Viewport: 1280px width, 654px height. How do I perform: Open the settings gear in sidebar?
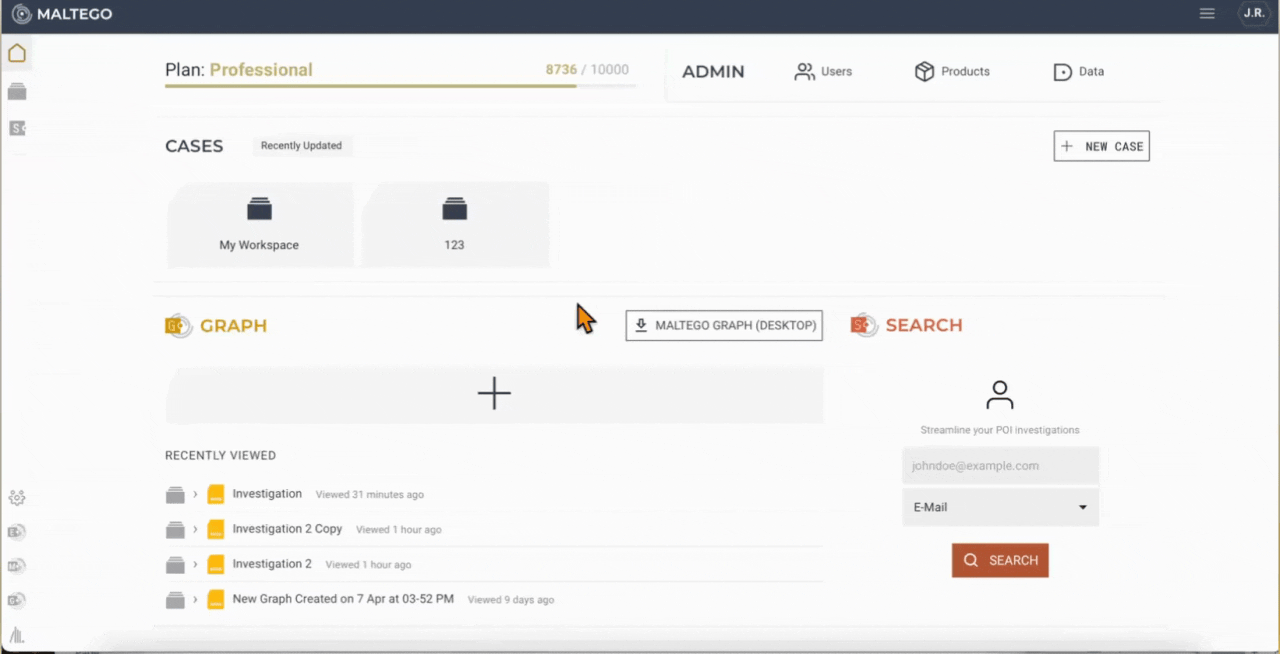click(17, 498)
